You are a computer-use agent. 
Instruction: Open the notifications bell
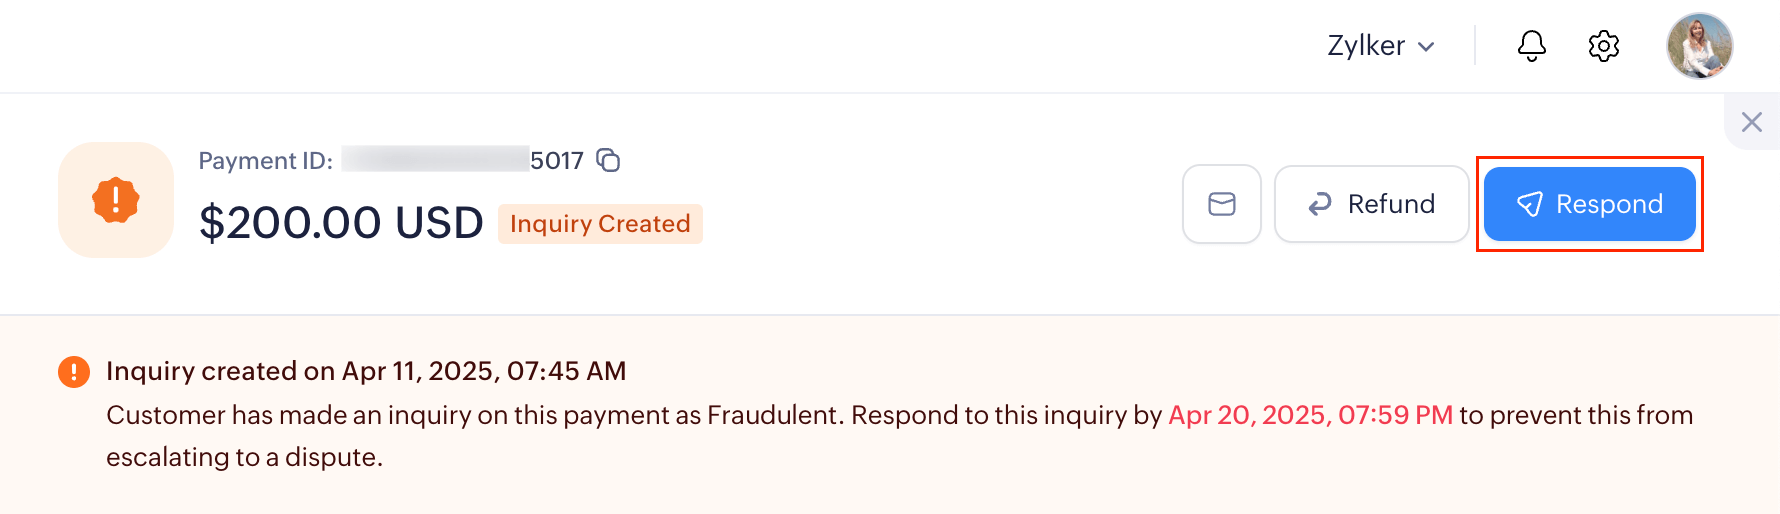1531,46
